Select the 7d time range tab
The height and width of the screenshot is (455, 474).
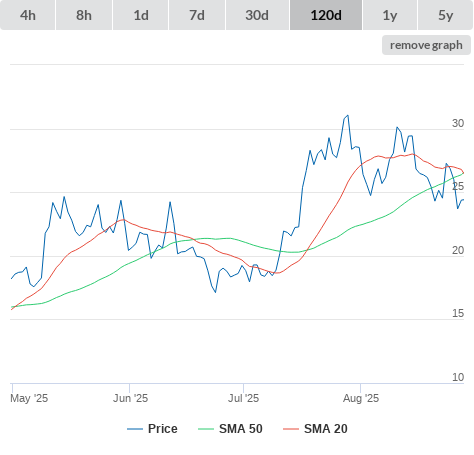pos(197,15)
